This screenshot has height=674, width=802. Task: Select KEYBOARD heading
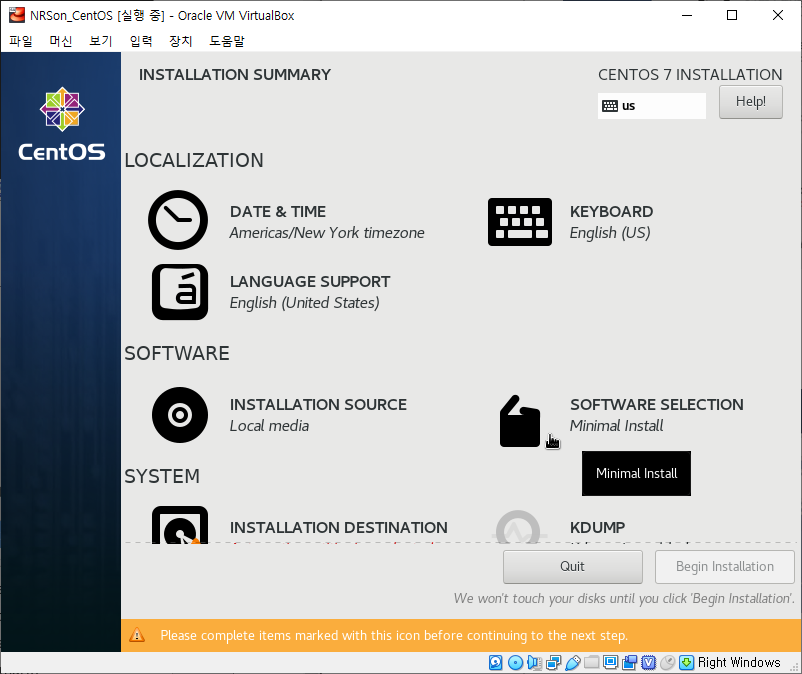[611, 212]
